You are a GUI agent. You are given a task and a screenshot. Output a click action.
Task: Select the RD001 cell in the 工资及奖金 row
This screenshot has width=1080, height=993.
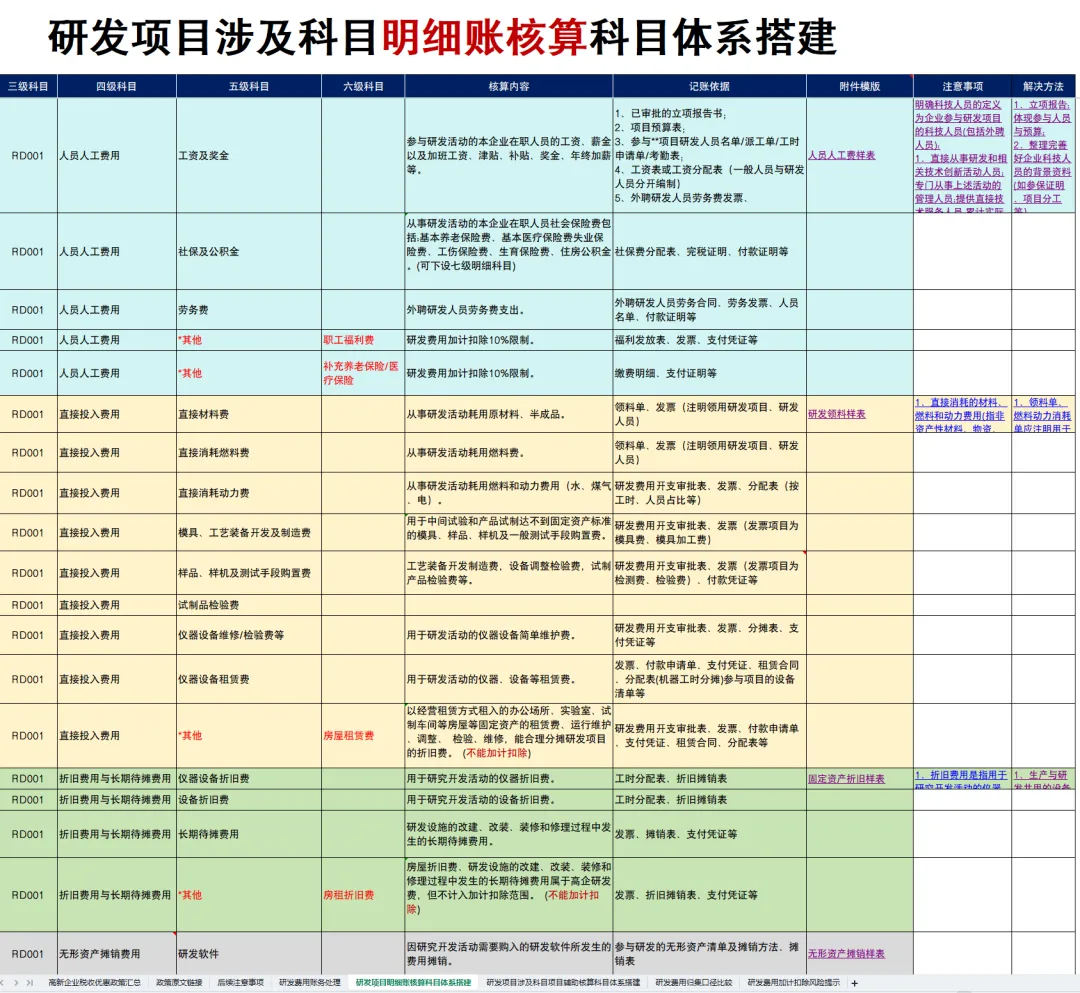pos(28,156)
